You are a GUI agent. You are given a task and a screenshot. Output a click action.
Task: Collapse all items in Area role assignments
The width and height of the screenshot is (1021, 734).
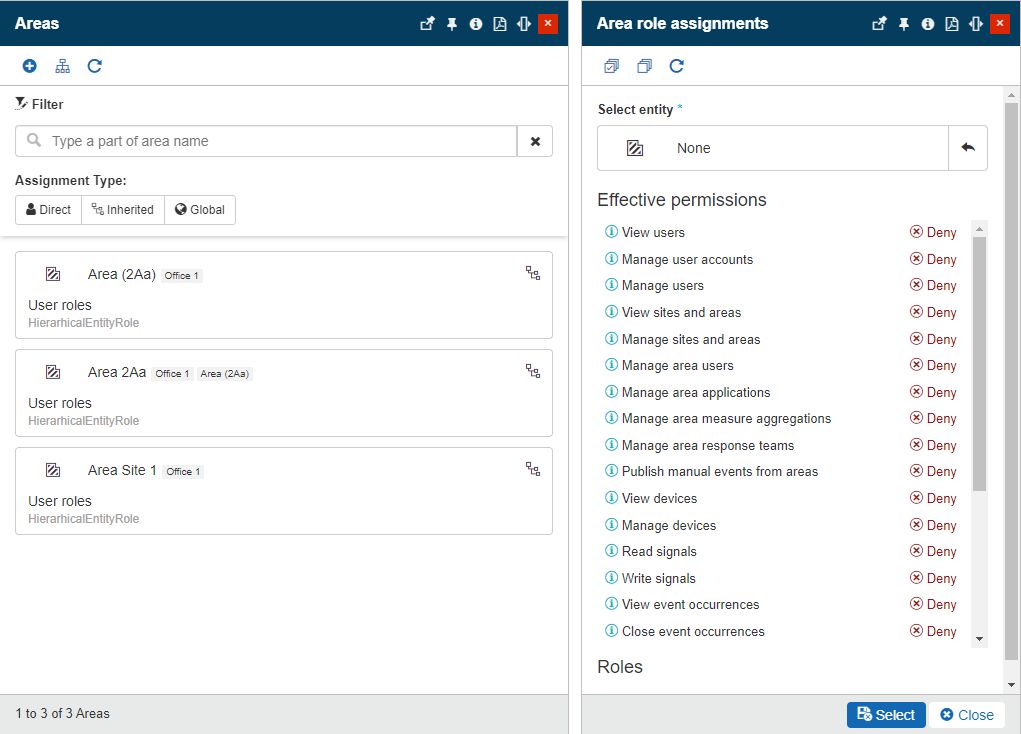pos(644,66)
